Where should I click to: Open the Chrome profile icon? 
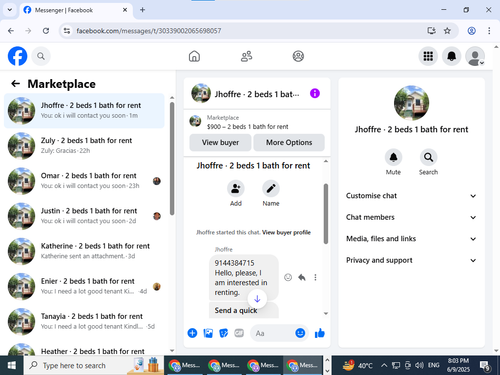point(471,31)
